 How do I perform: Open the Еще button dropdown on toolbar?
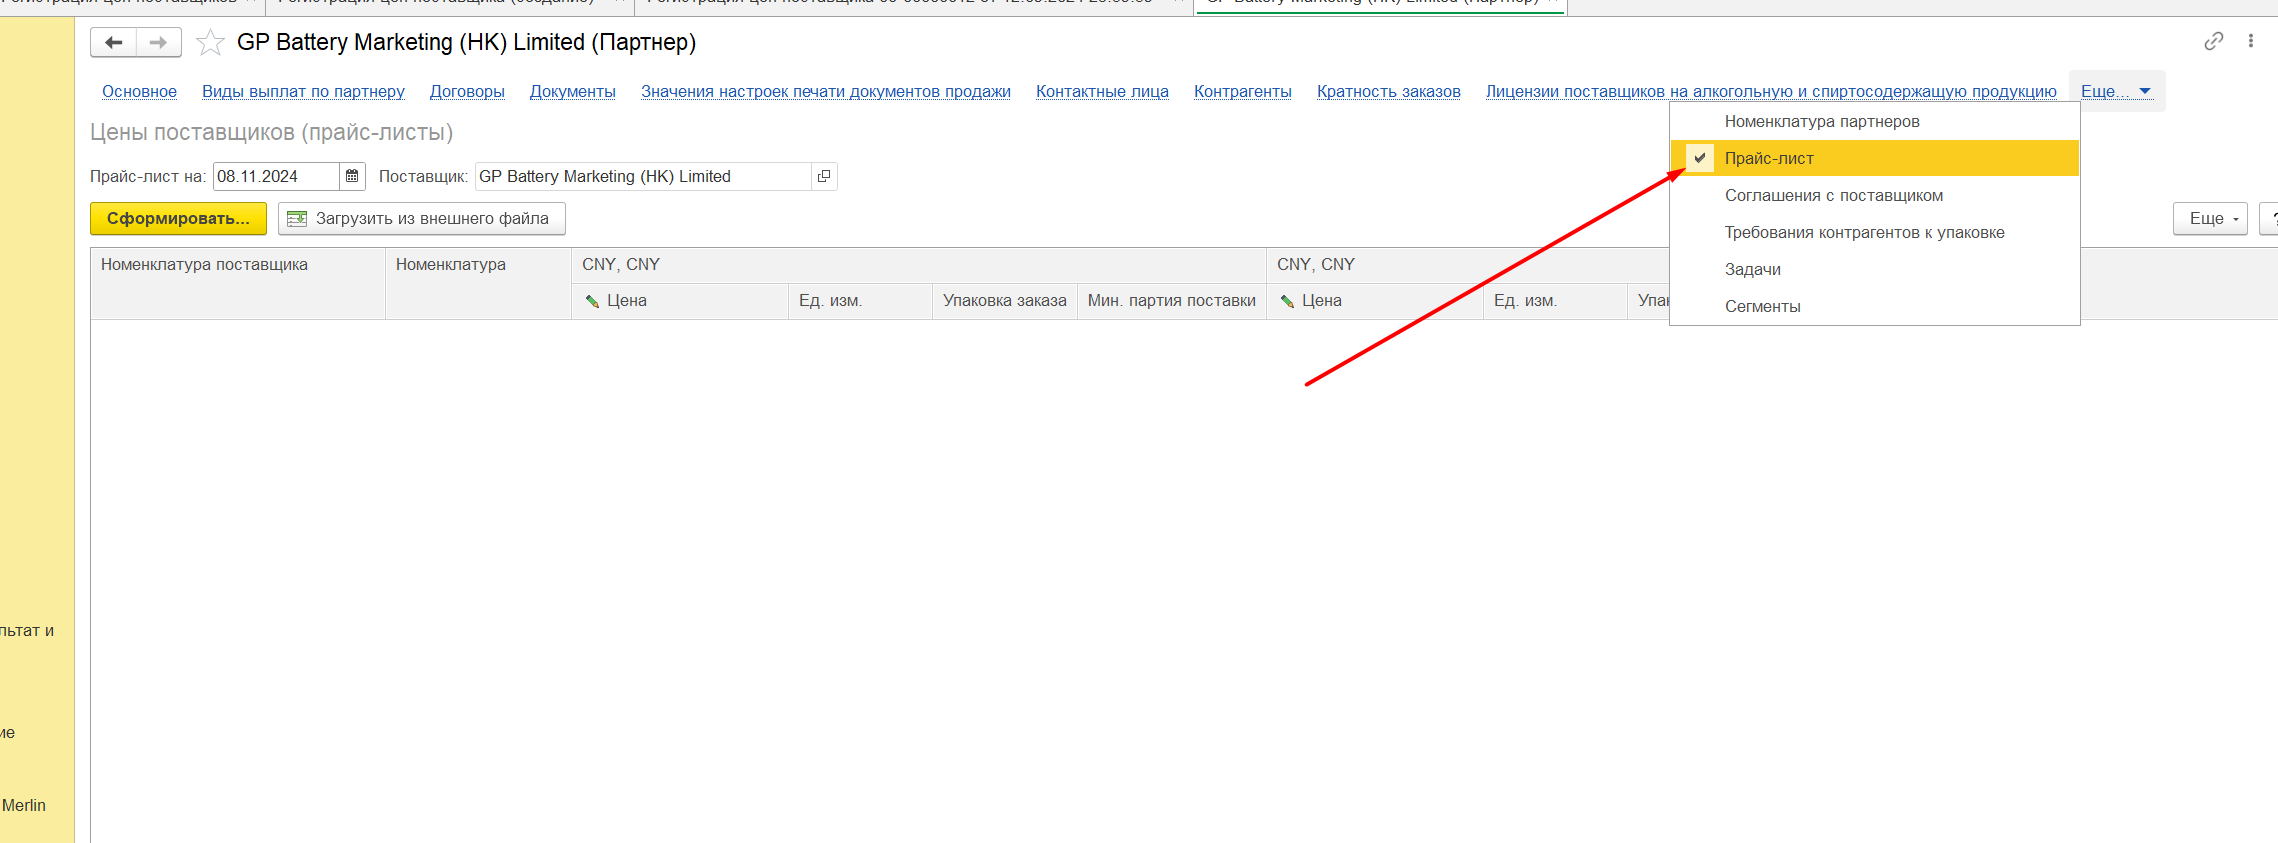click(2209, 218)
